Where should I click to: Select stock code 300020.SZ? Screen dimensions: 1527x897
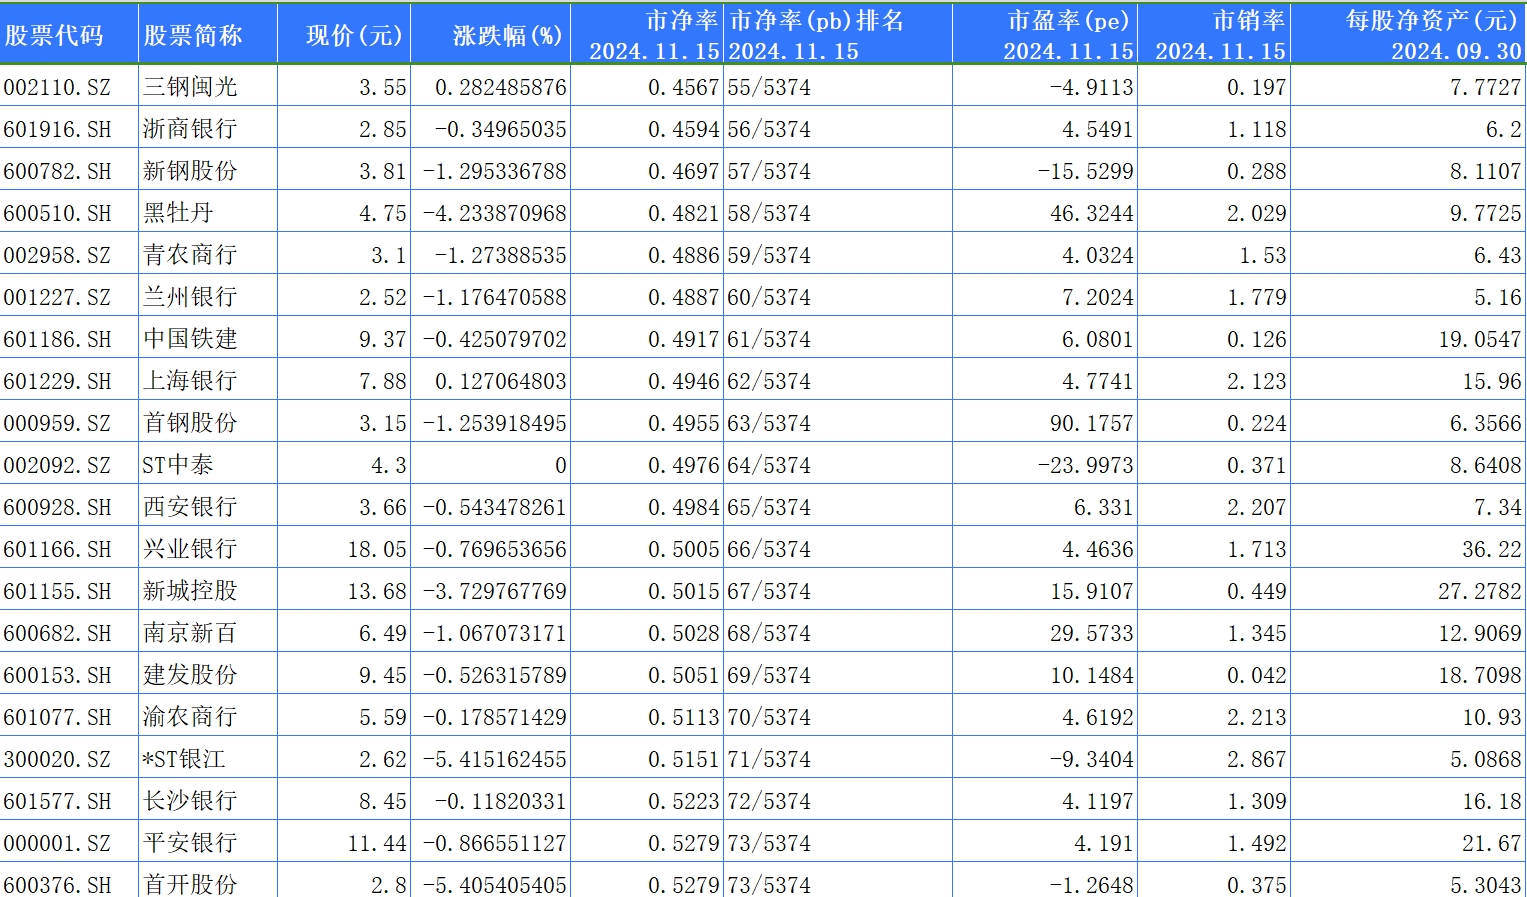[57, 760]
